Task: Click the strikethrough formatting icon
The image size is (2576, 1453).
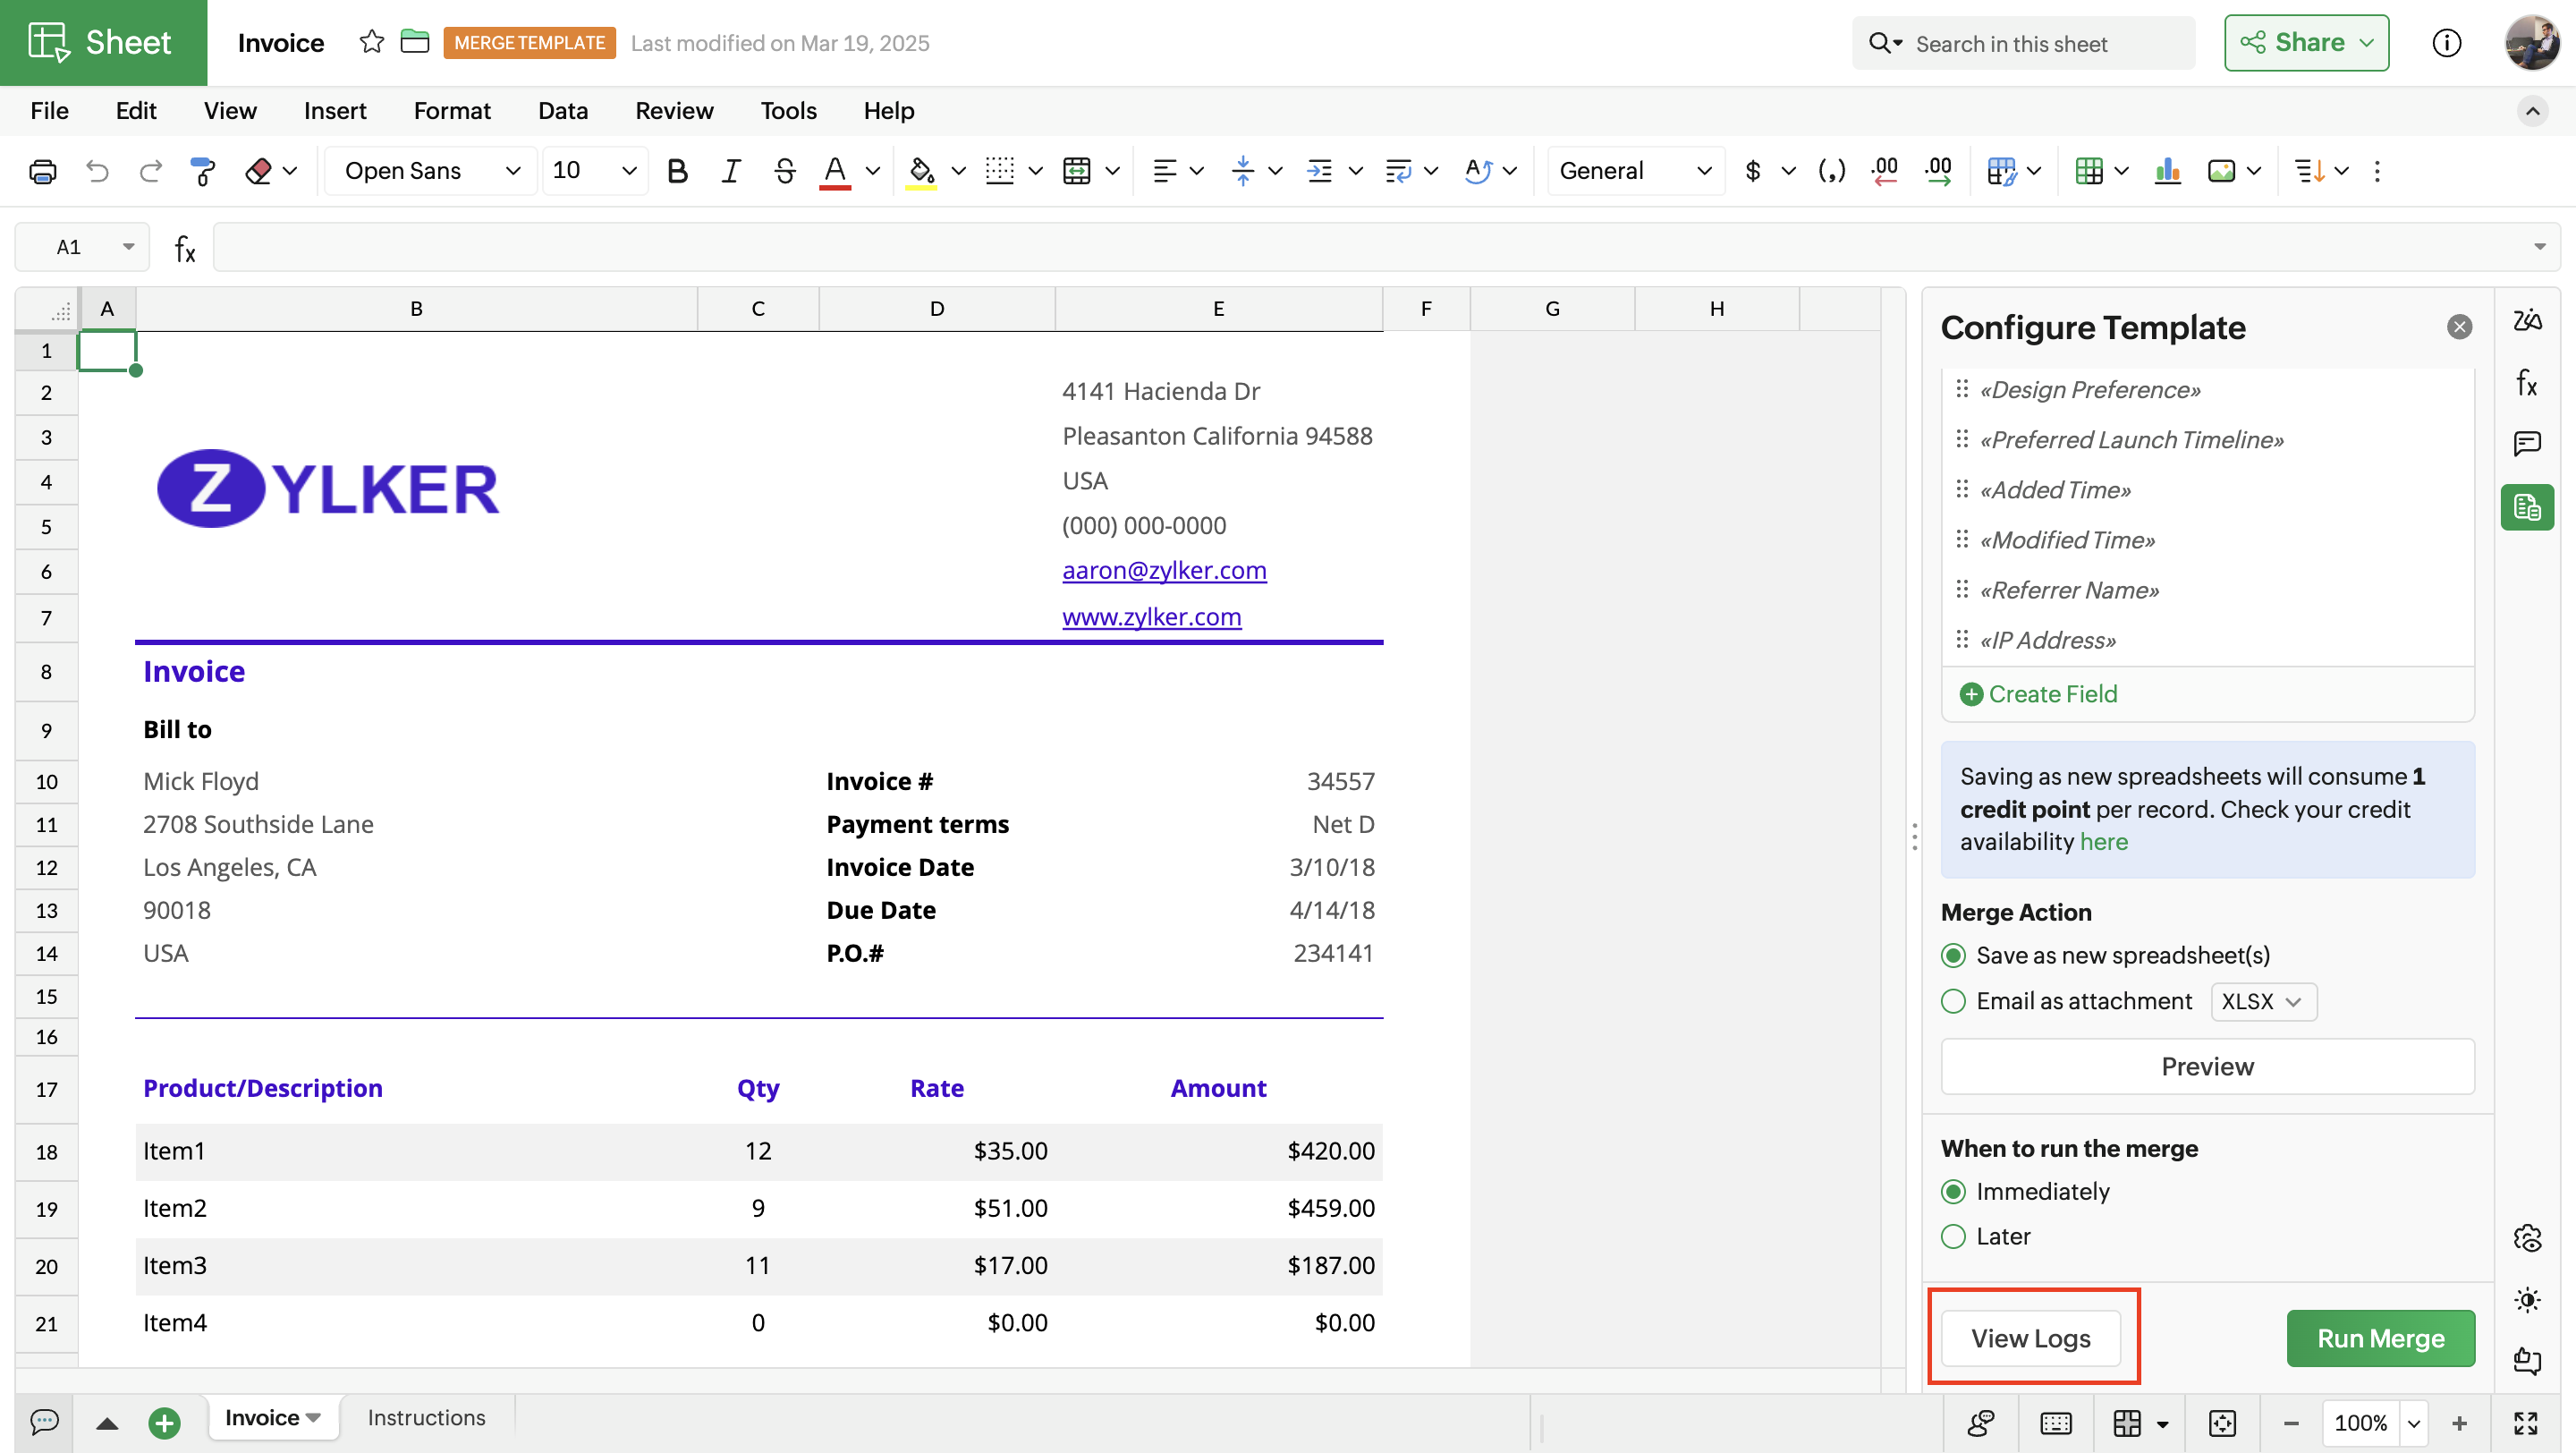Action: [x=784, y=171]
